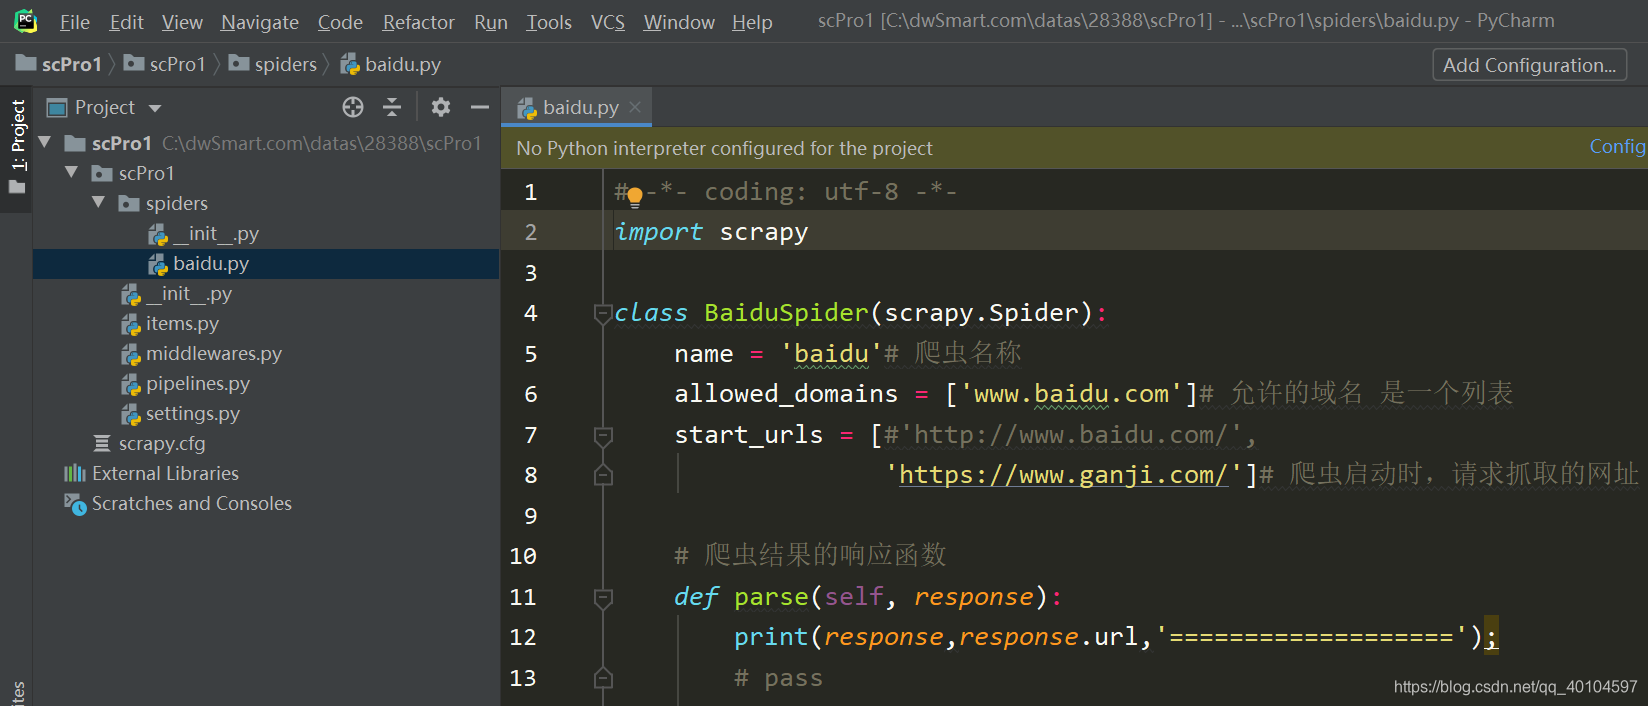Toggle the 1: Project tool window tab
The width and height of the screenshot is (1648, 706).
(x=18, y=134)
